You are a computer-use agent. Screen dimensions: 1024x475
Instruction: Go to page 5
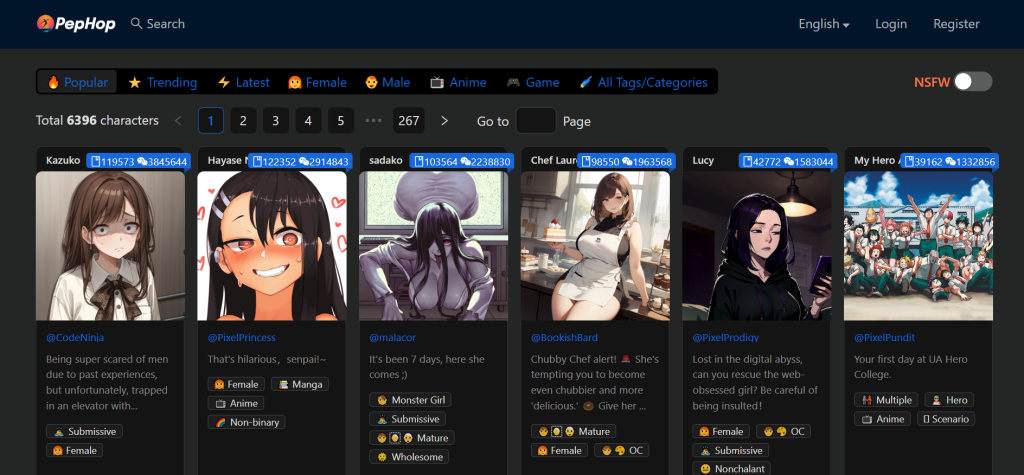tap(341, 121)
